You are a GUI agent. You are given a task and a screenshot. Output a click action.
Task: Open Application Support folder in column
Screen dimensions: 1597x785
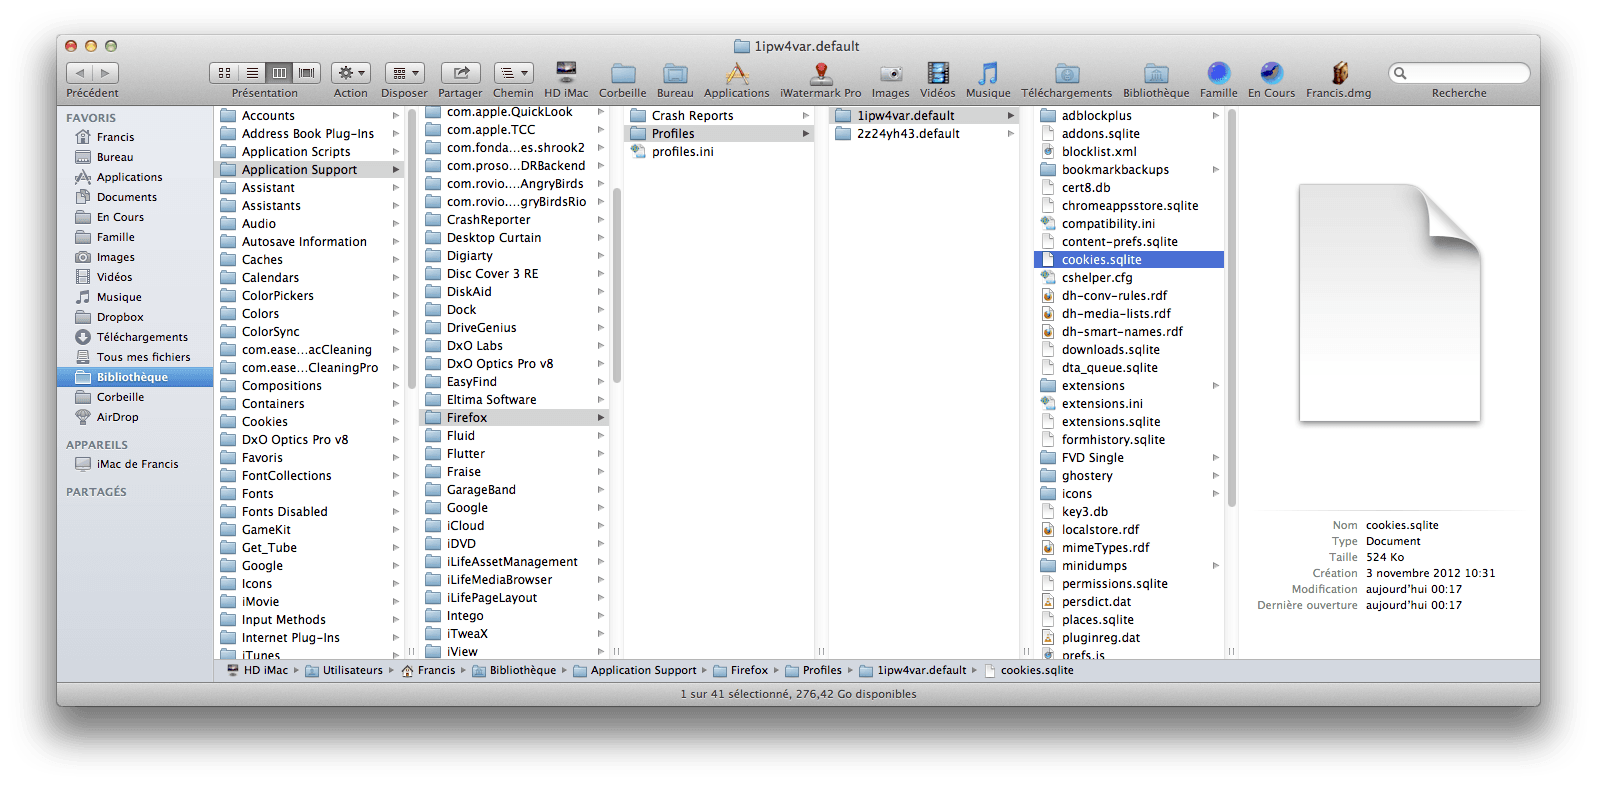pos(310,170)
